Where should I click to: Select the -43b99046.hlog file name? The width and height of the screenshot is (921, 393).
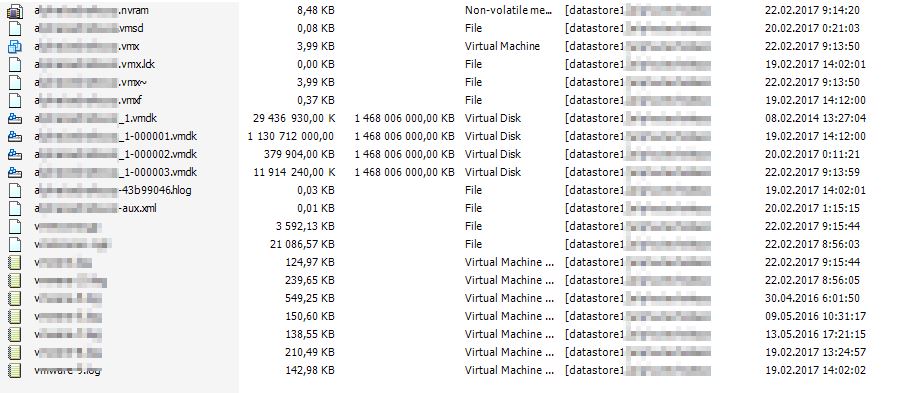(x=113, y=190)
